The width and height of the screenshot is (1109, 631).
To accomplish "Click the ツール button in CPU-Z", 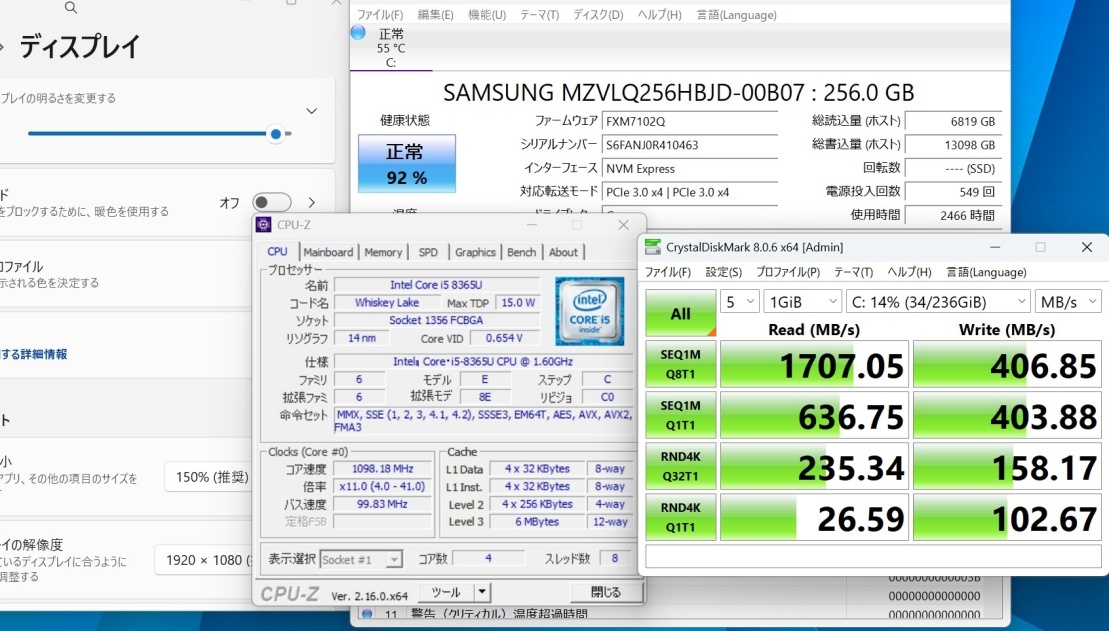I will pyautogui.click(x=446, y=592).
